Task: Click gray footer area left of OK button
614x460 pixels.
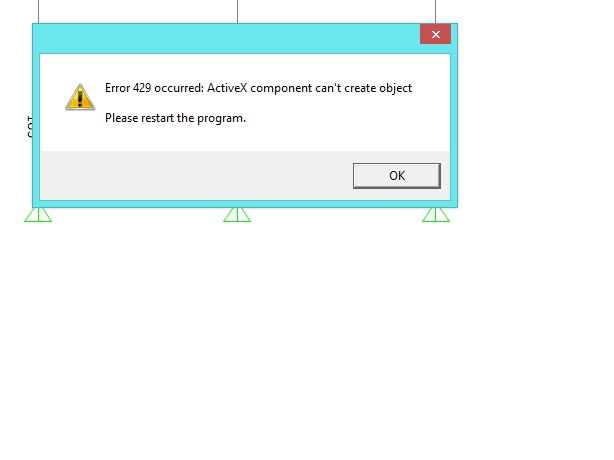Action: point(196,175)
